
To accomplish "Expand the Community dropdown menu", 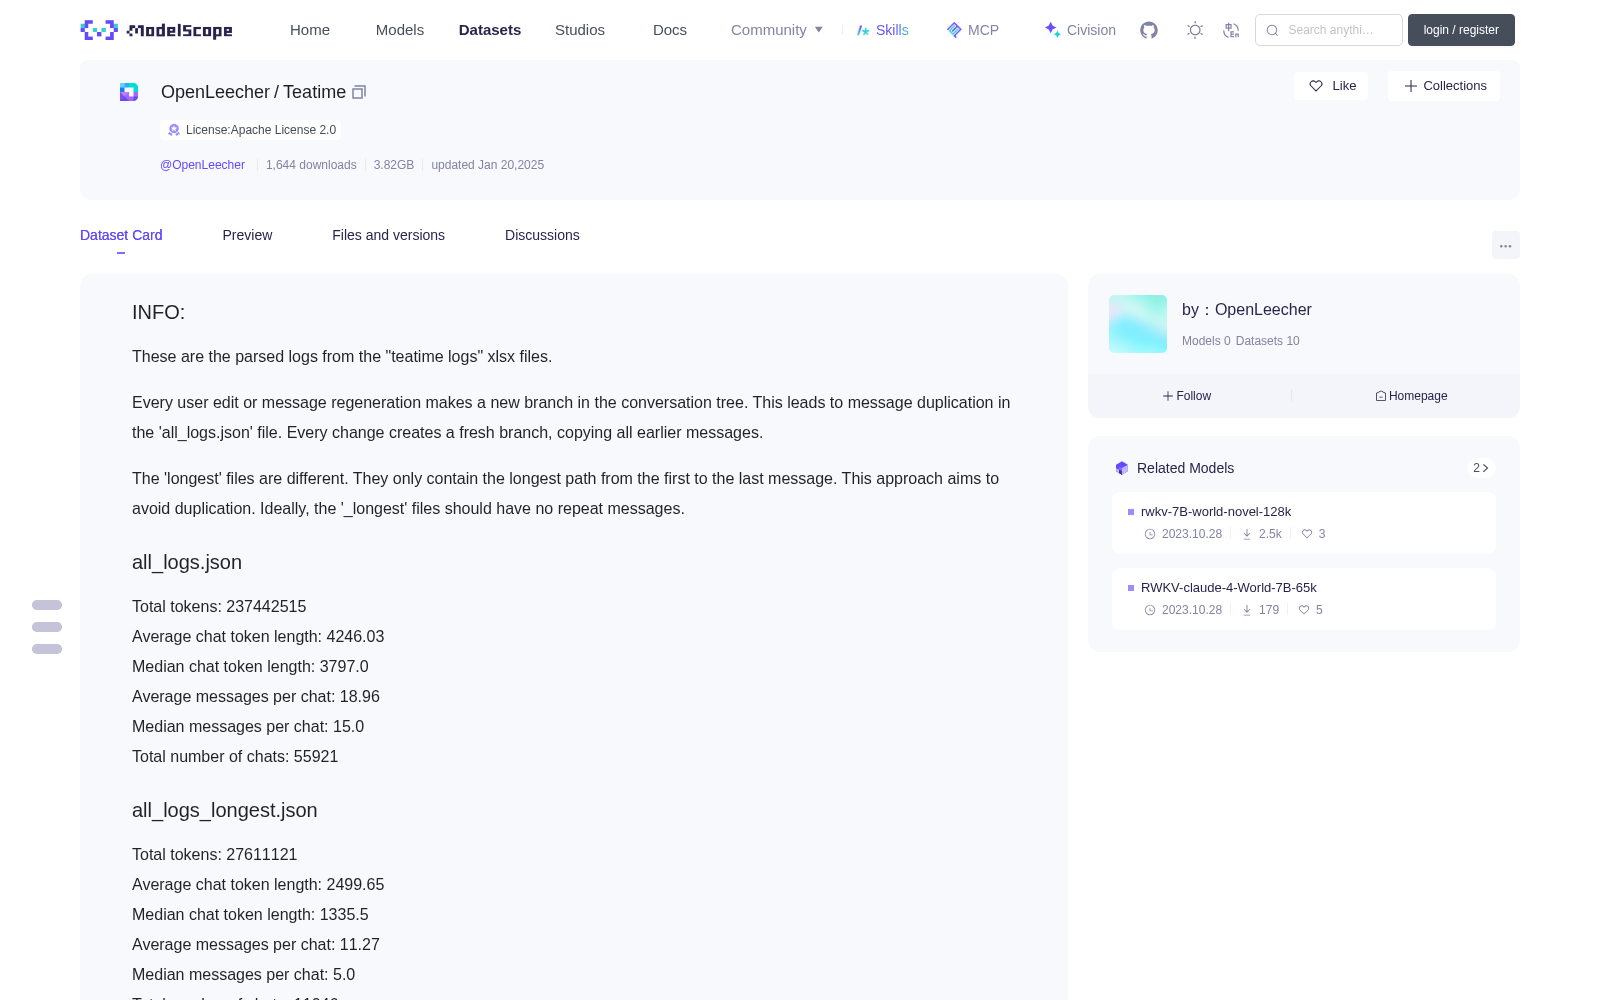I will 777,30.
